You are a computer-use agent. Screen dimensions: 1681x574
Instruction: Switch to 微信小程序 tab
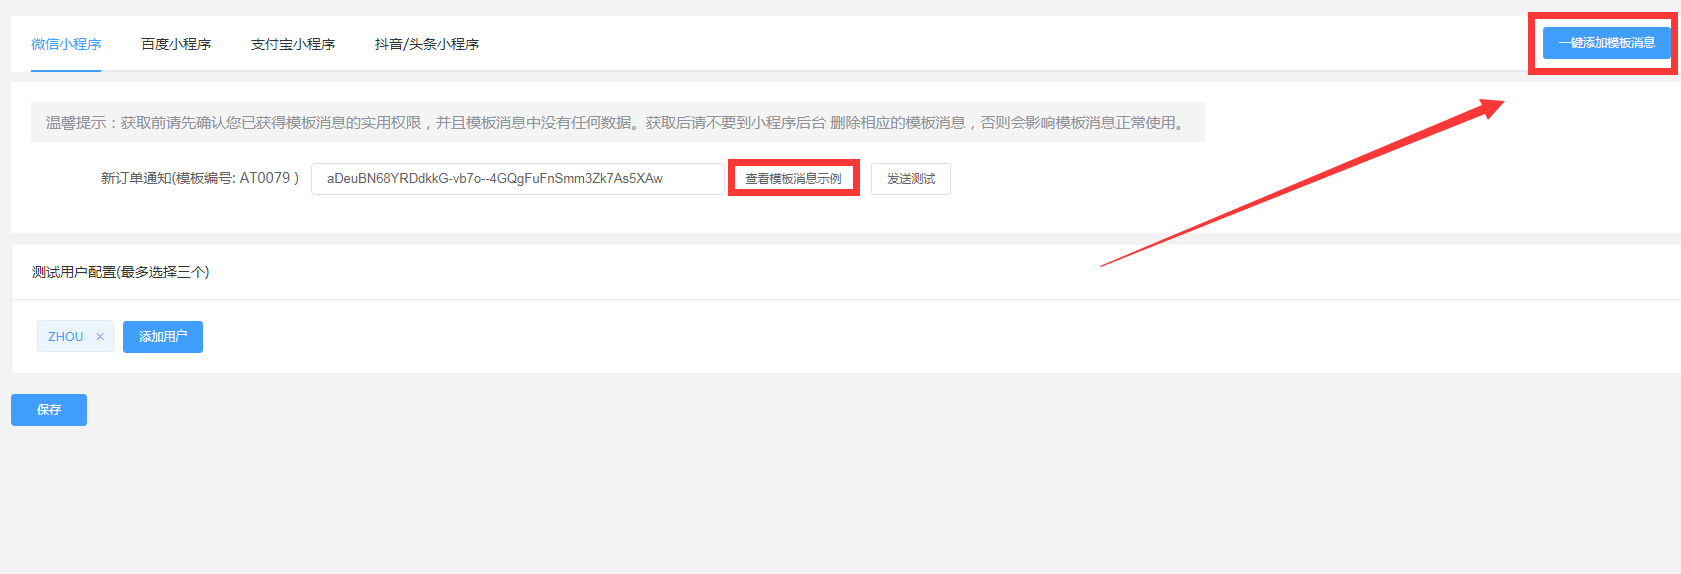click(66, 44)
